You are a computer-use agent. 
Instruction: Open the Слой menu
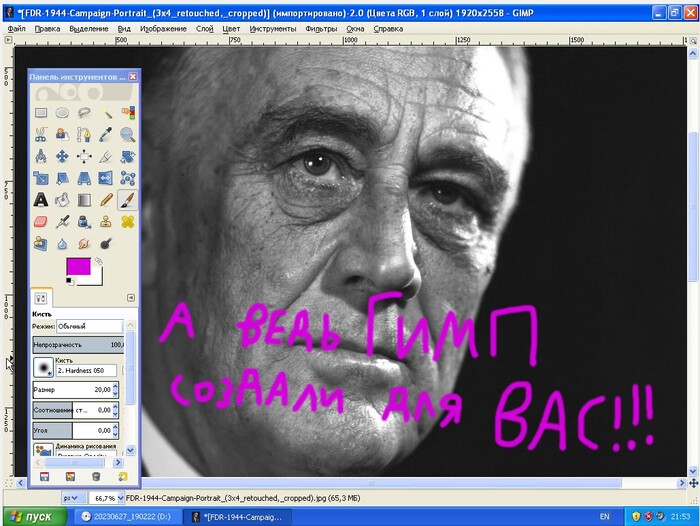click(x=205, y=29)
